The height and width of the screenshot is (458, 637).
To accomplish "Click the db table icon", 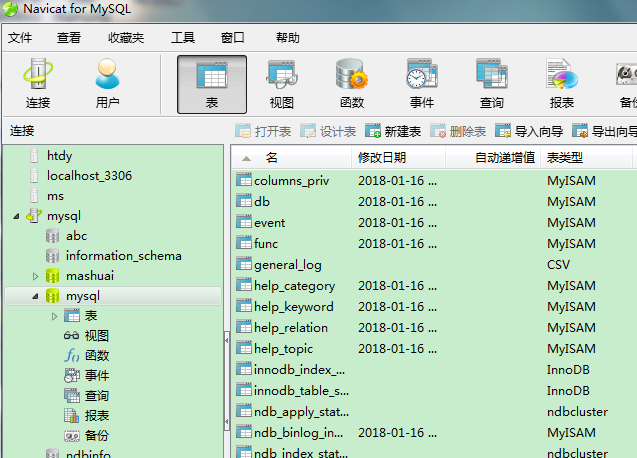I will [244, 201].
